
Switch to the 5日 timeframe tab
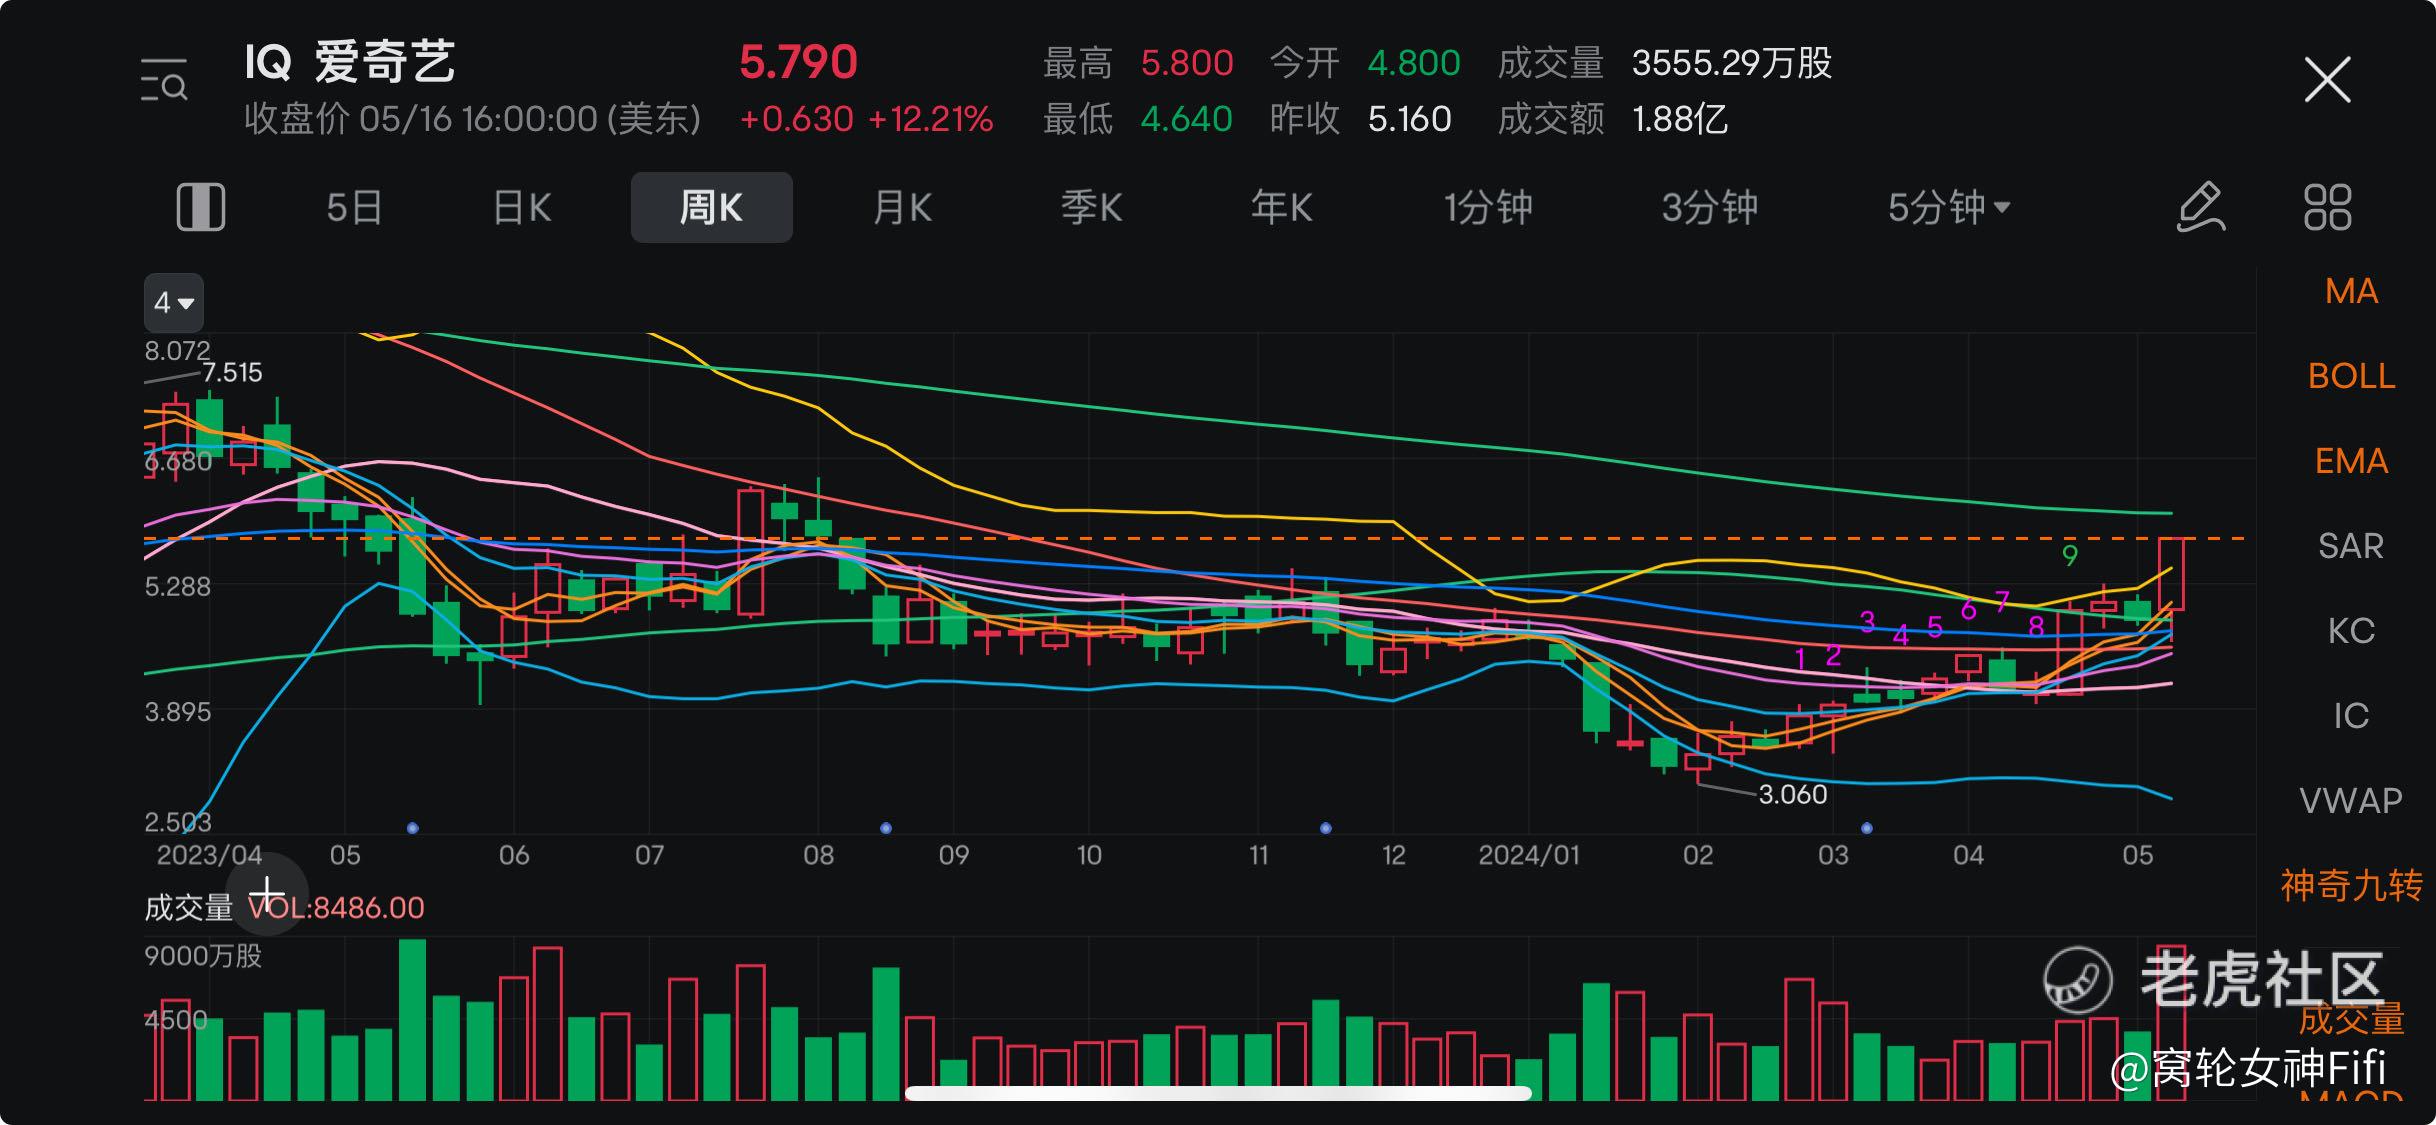pyautogui.click(x=354, y=208)
